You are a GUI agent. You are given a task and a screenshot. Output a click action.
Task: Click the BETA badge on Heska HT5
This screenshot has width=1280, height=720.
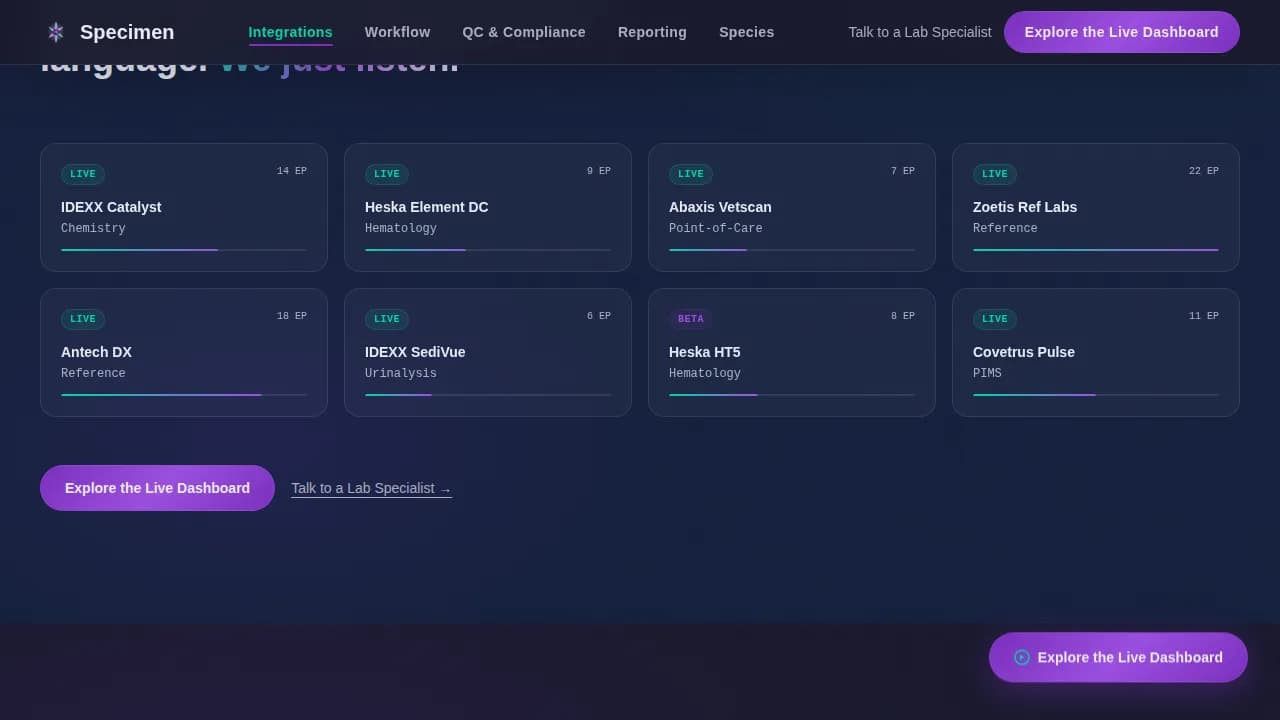691,319
